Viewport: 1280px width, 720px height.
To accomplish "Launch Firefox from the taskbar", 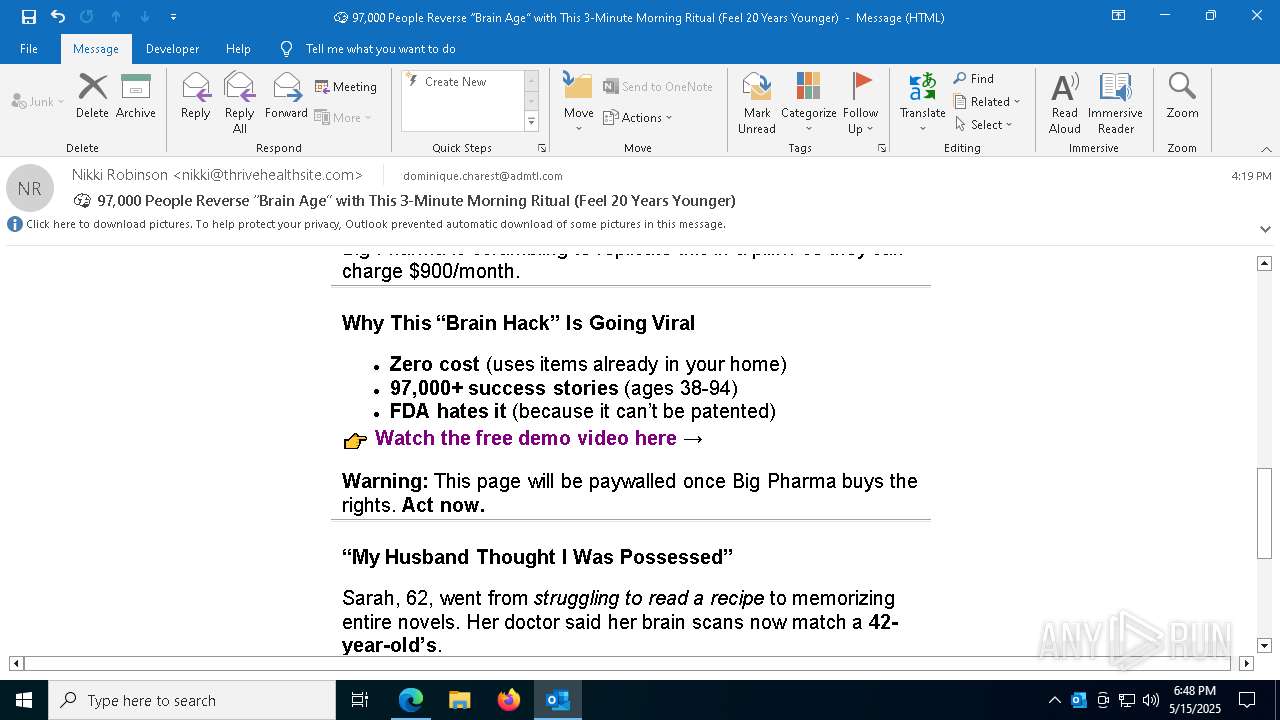I will point(509,700).
